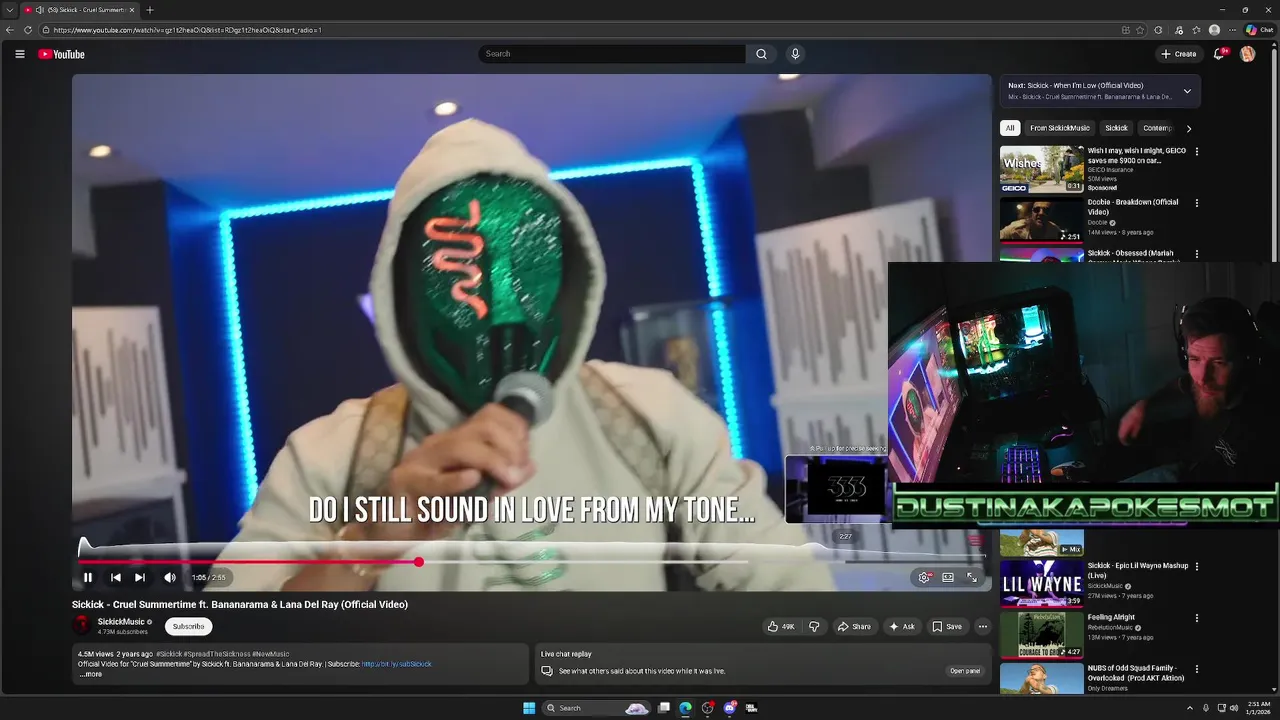Open system volume from the tray
Image resolution: width=1280 pixels, height=720 pixels.
pyautogui.click(x=1233, y=708)
